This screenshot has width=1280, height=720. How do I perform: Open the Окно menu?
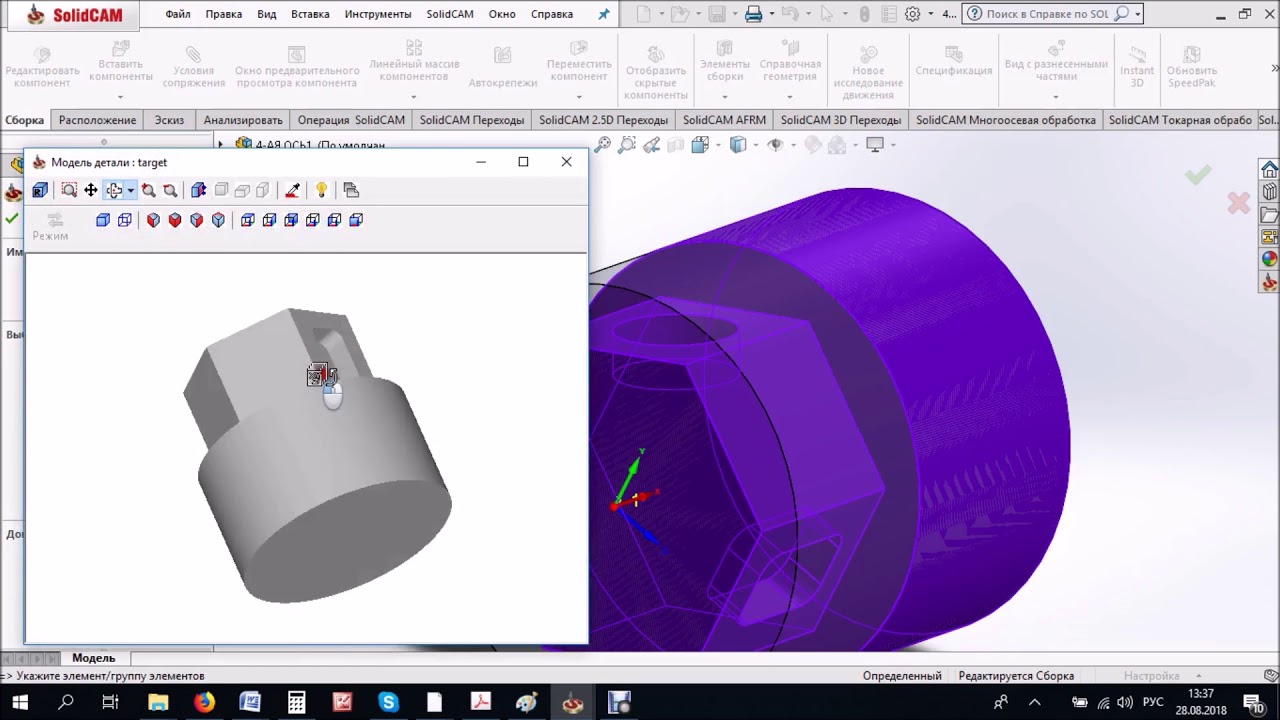pos(502,14)
